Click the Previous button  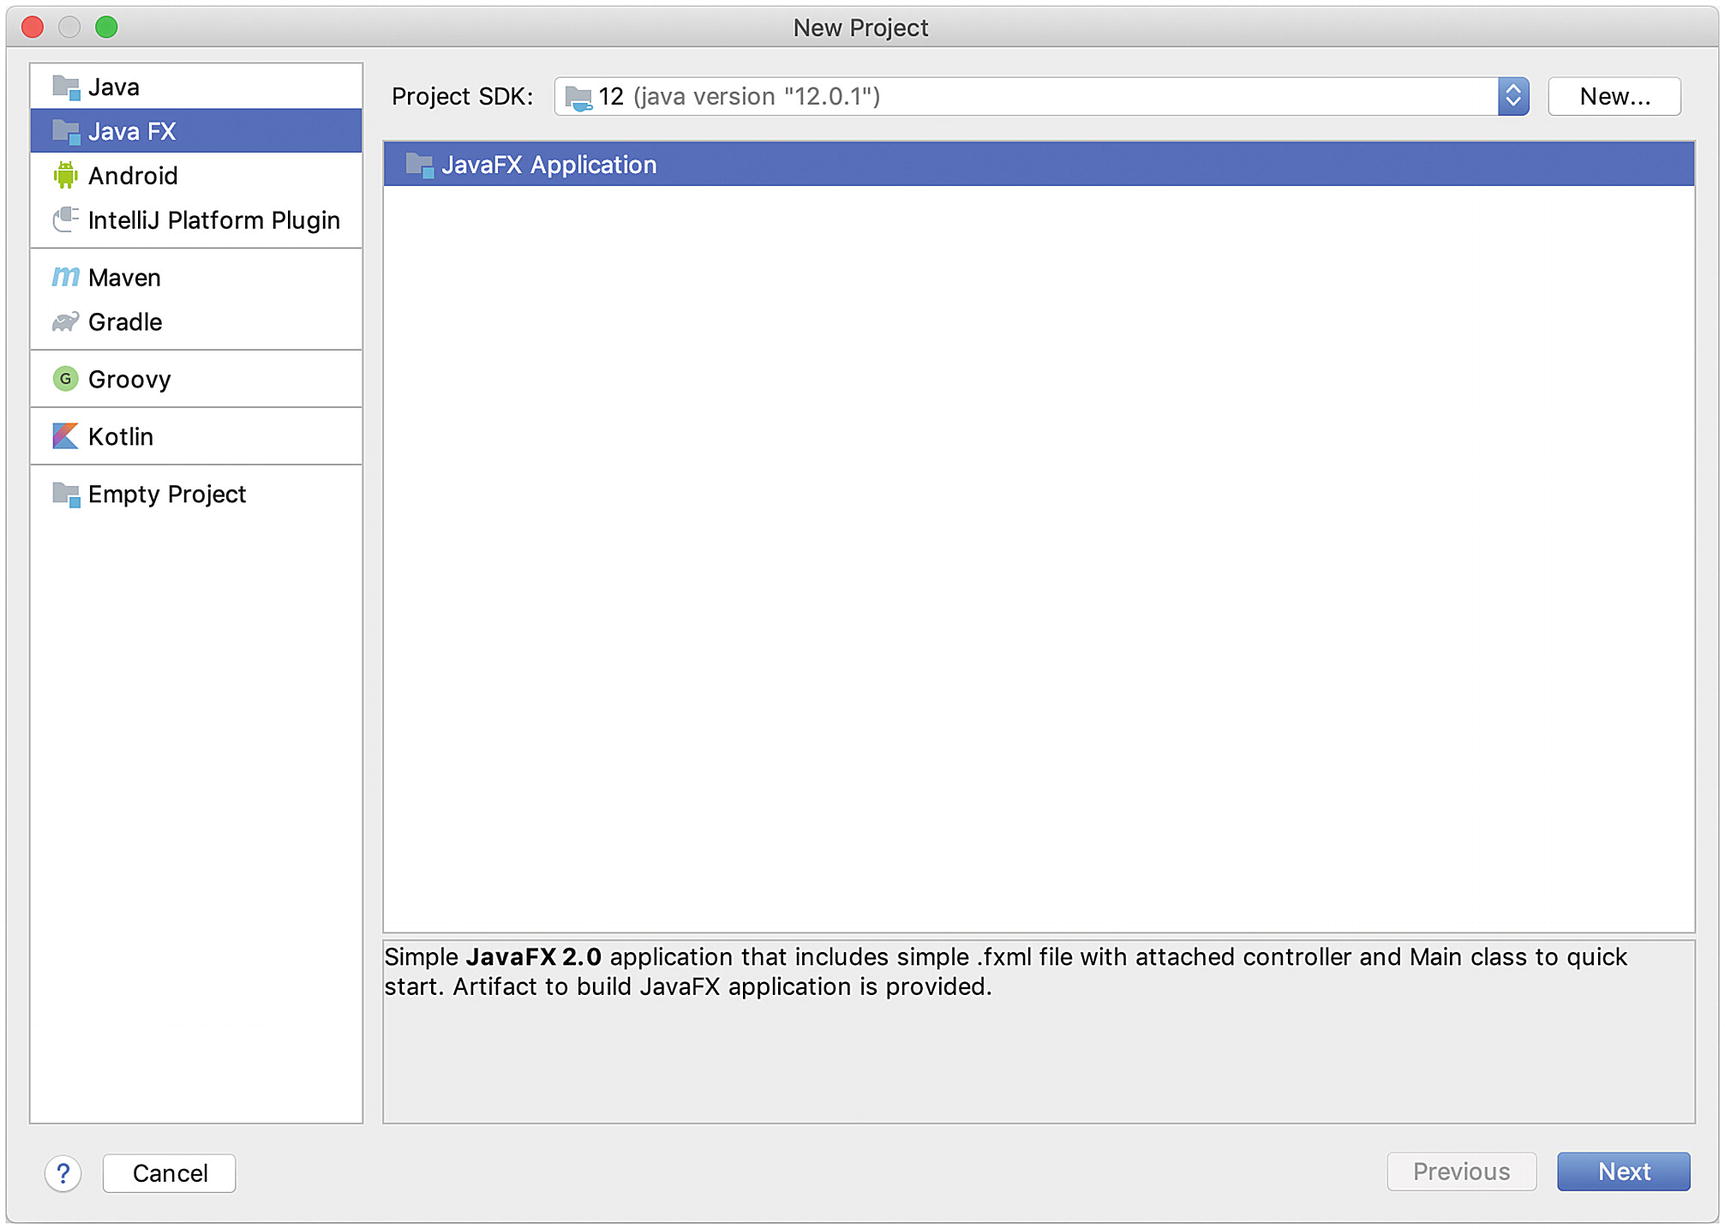tap(1461, 1171)
